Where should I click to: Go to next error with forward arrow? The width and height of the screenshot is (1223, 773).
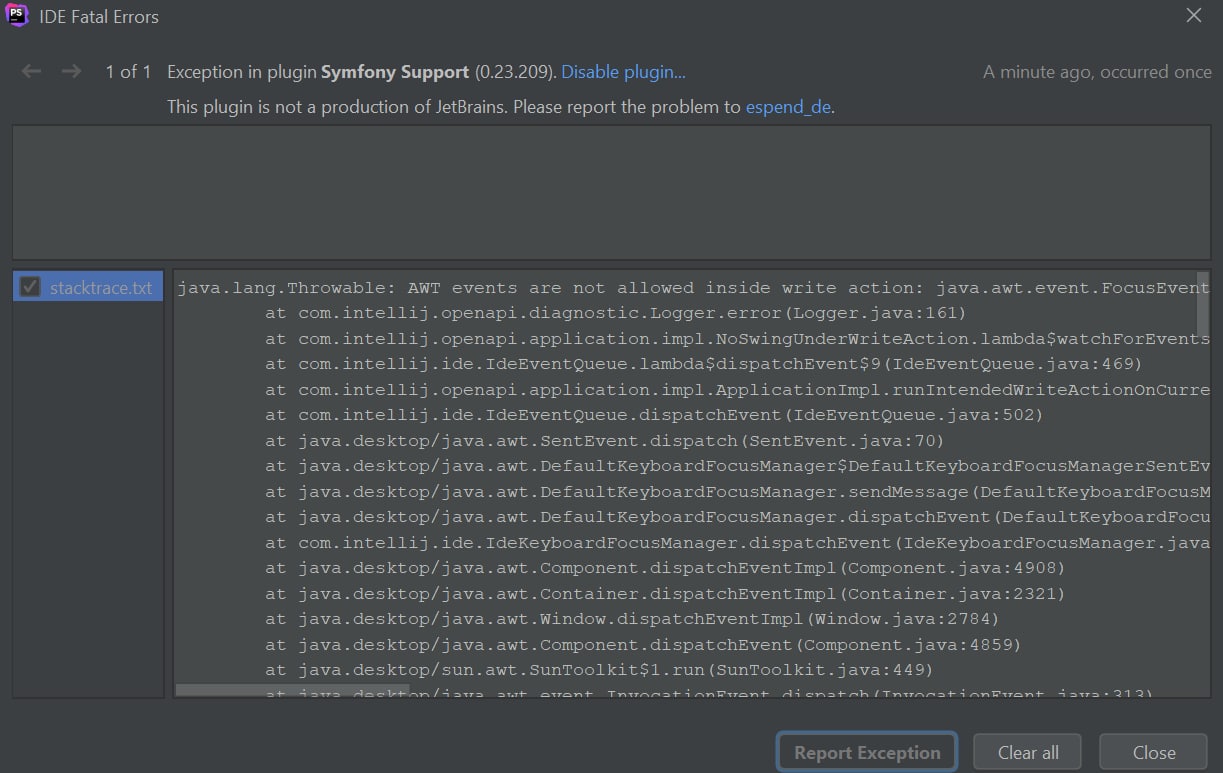point(71,72)
